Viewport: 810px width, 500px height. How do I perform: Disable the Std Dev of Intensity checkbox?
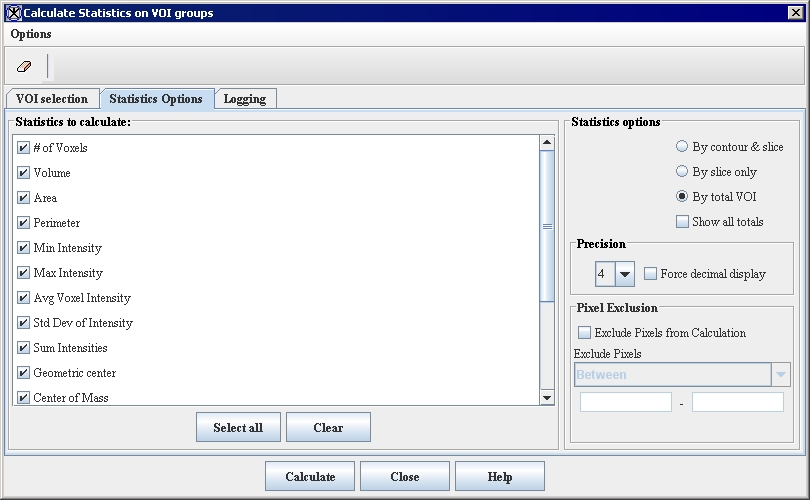pyautogui.click(x=24, y=323)
